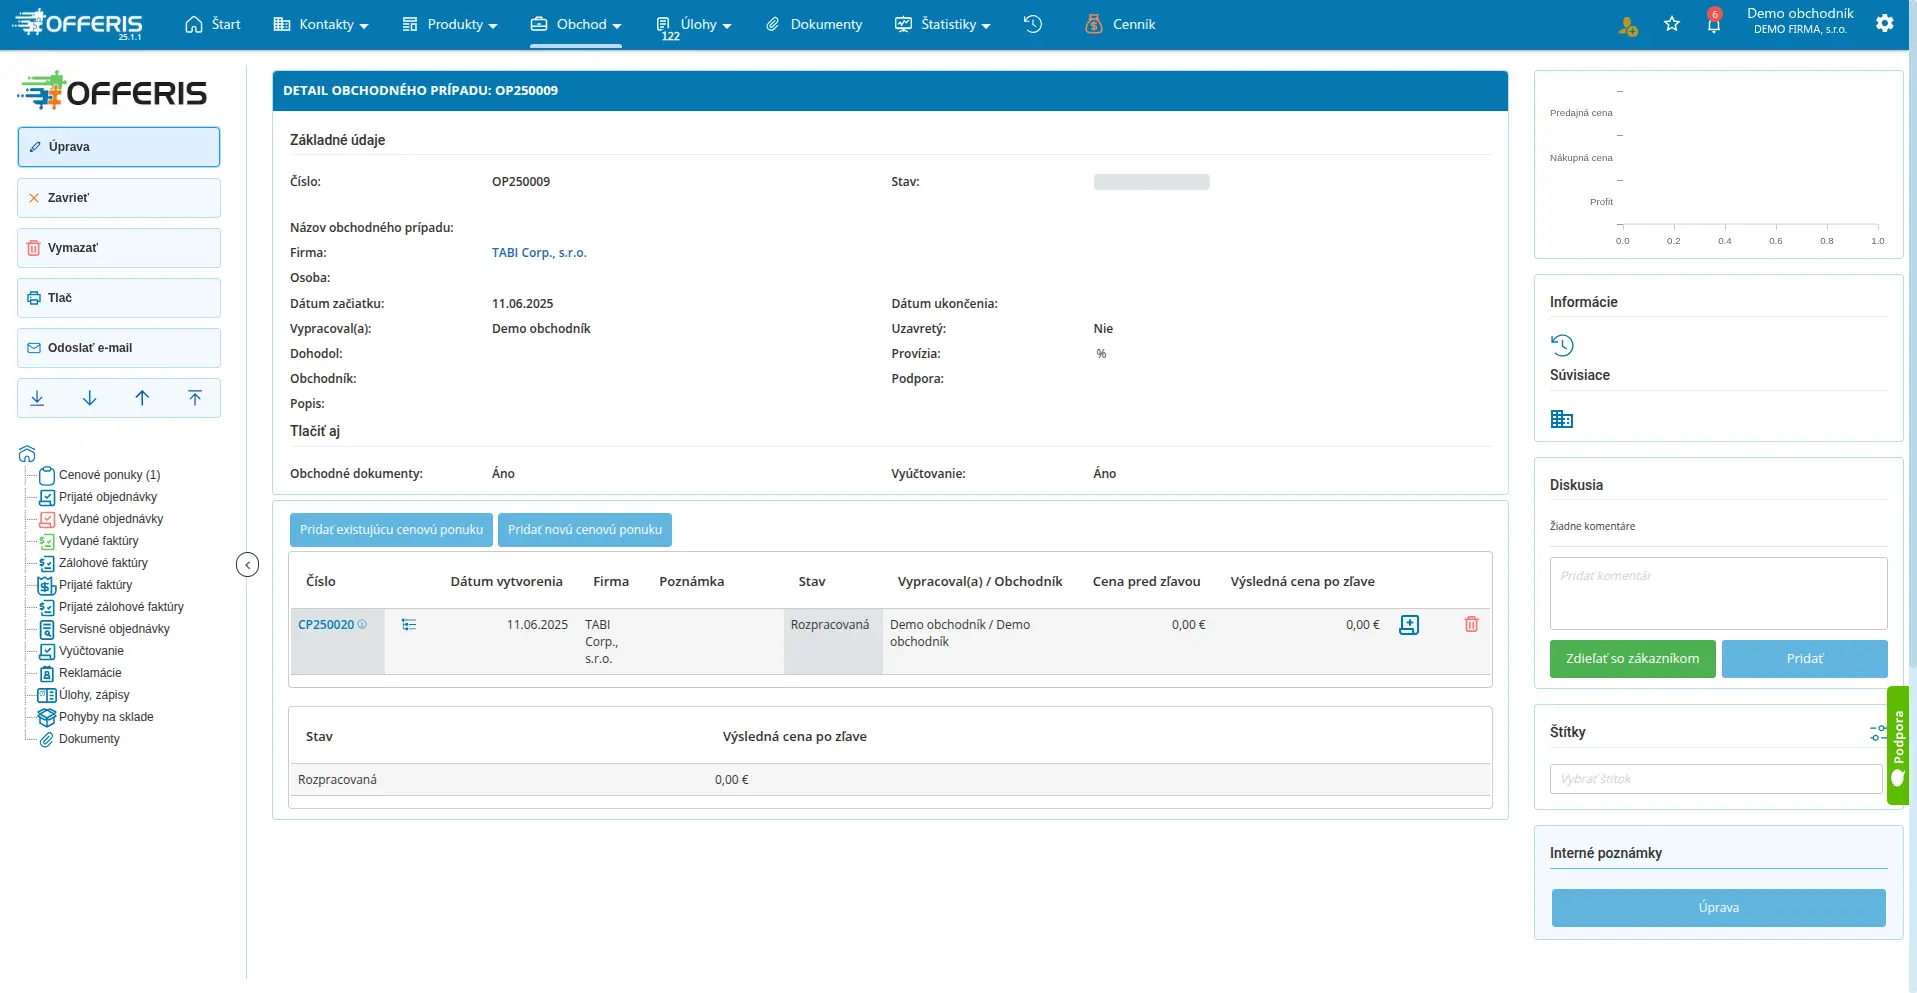Copy quote CP250020 using the plus icon
The width and height of the screenshot is (1917, 993).
point(1409,625)
